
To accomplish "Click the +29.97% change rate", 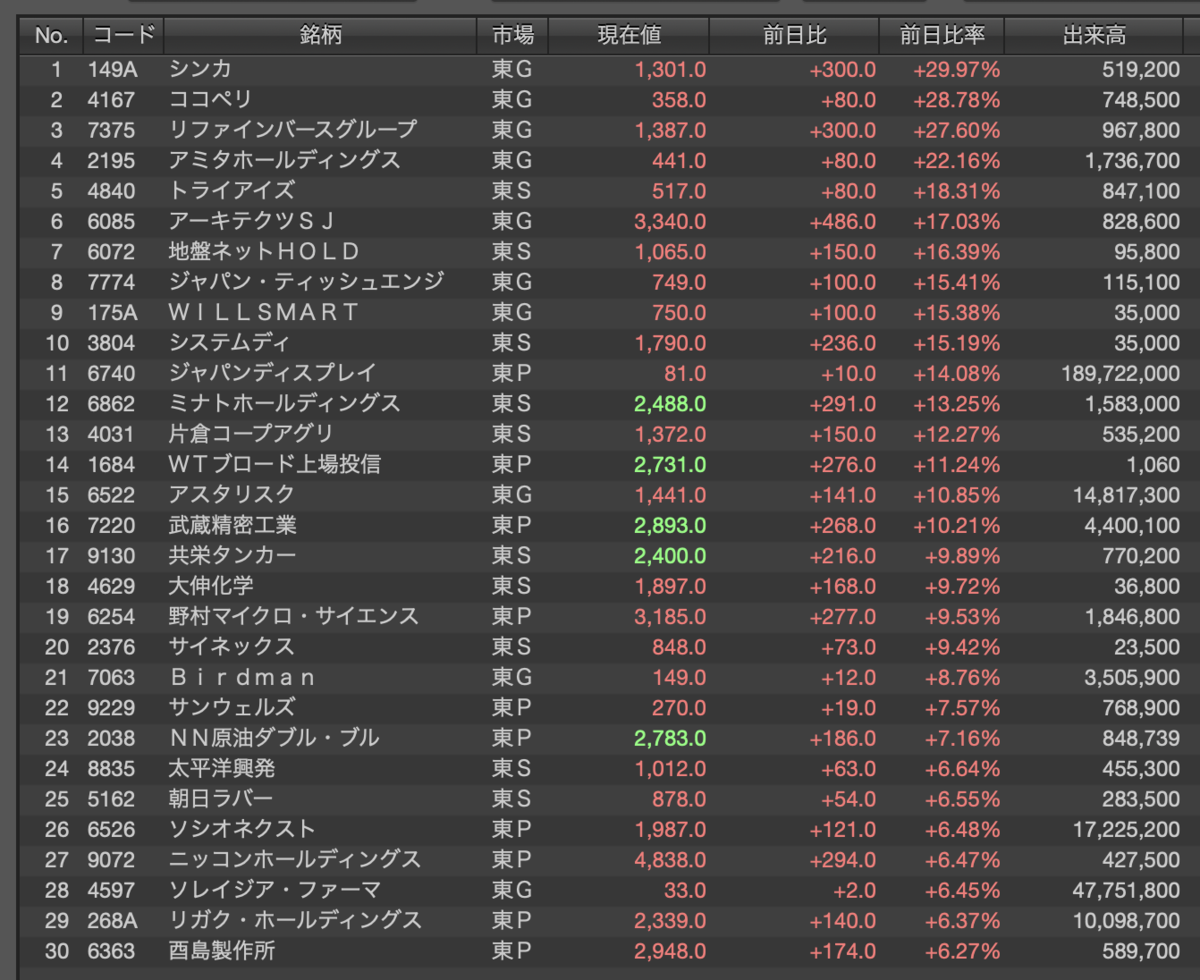I will (x=956, y=69).
